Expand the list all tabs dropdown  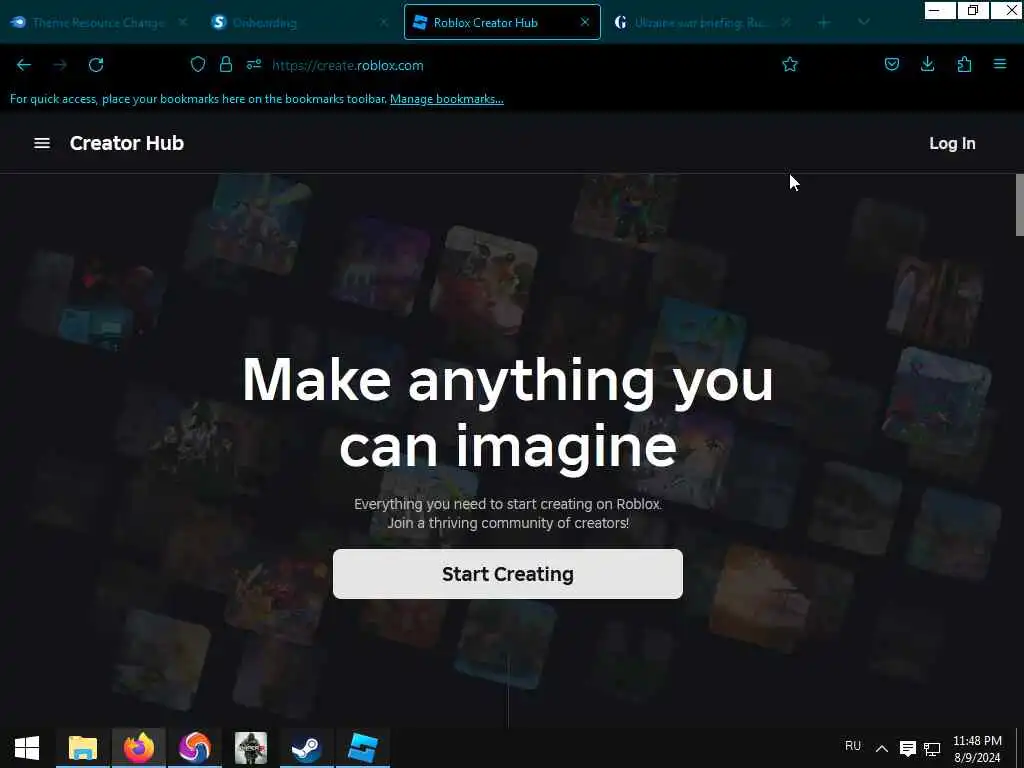[863, 22]
